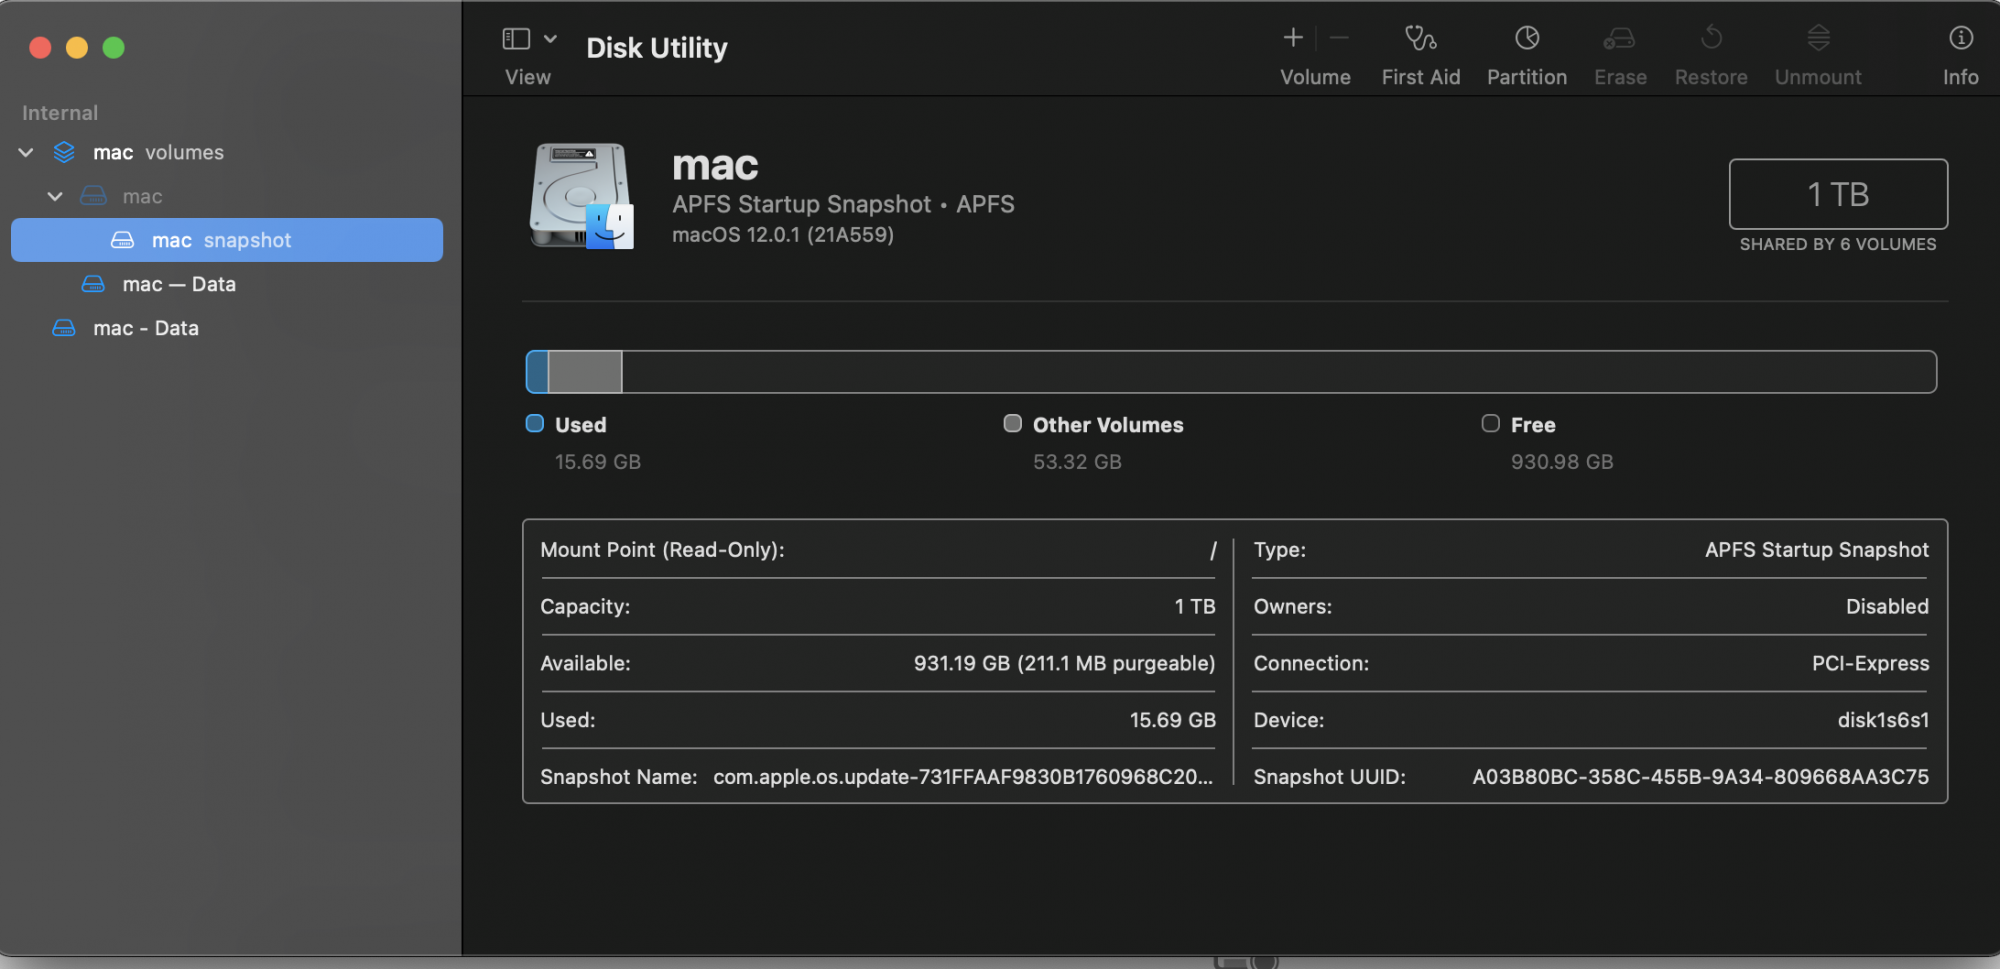Click the First Aid label

pos(1421,77)
